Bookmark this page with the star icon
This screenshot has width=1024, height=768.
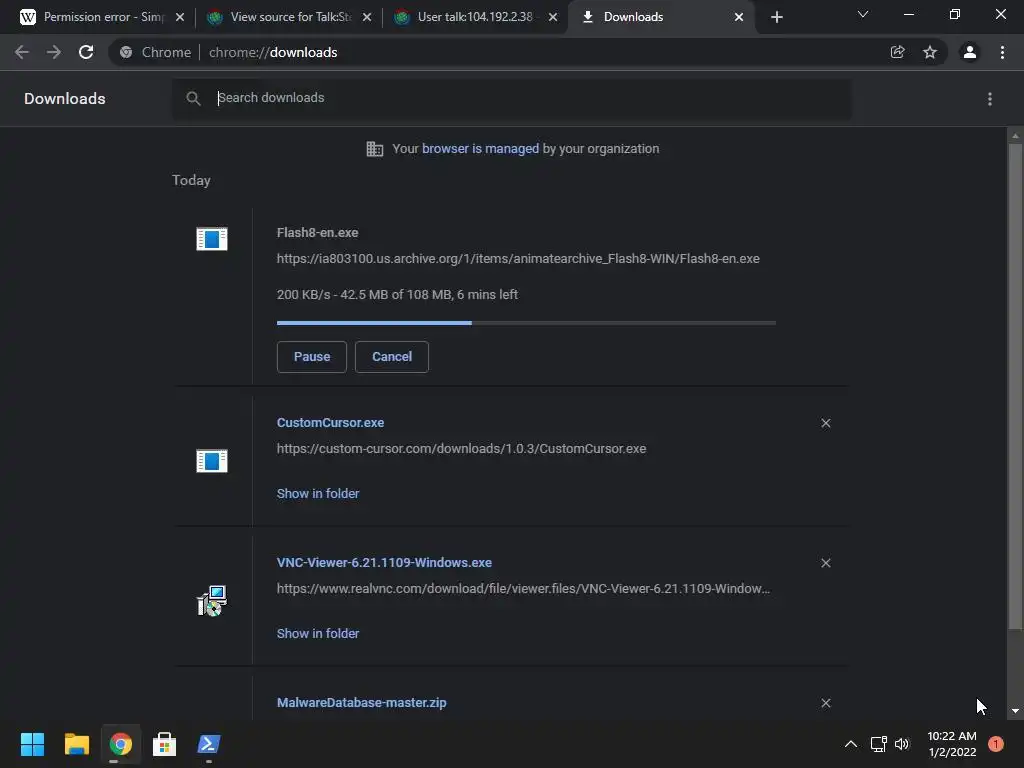930,52
